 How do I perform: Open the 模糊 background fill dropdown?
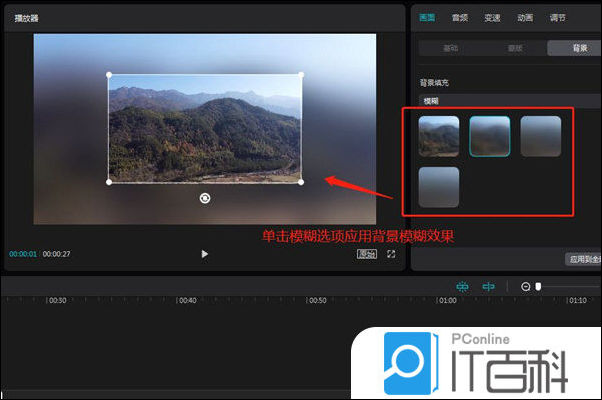point(510,101)
